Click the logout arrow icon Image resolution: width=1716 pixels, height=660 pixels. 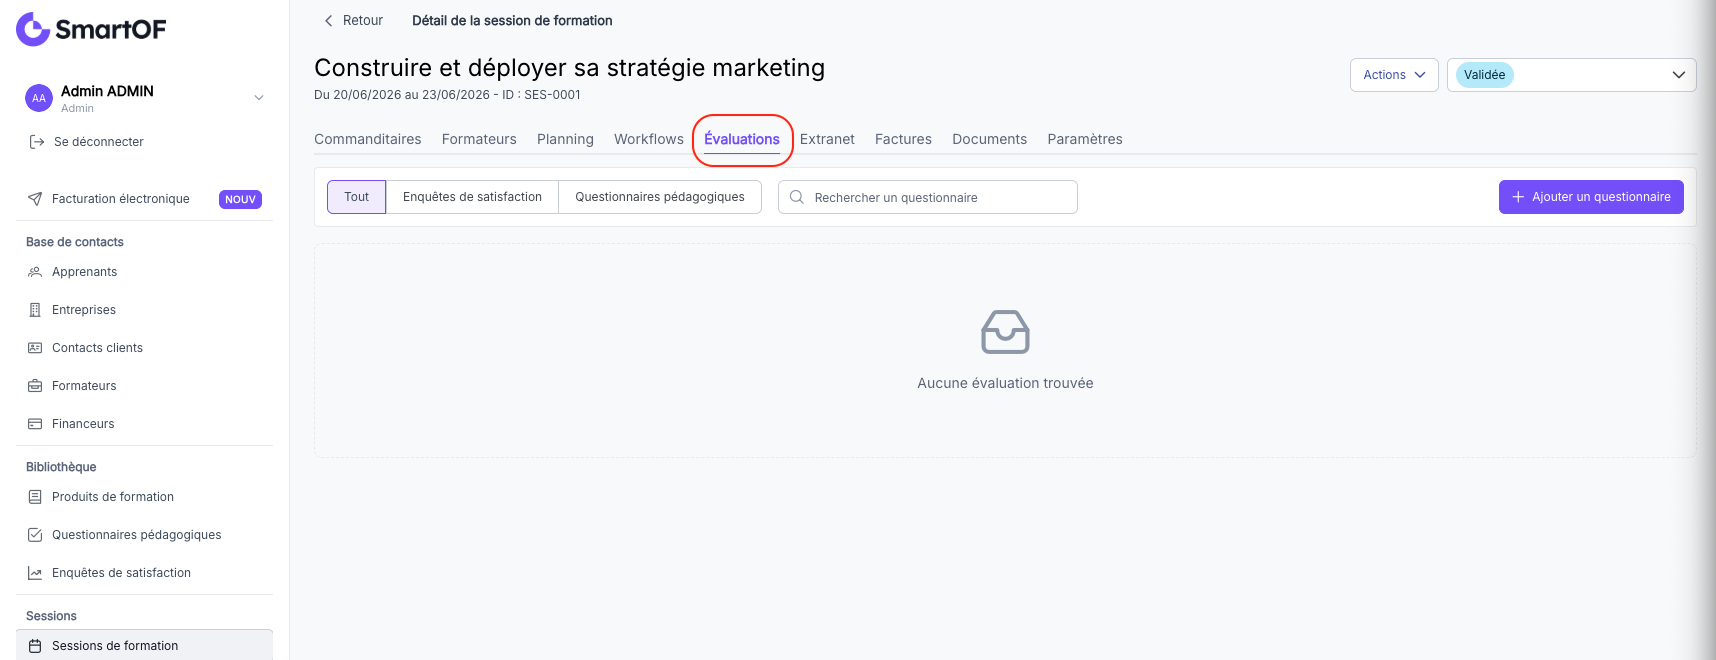point(37,142)
